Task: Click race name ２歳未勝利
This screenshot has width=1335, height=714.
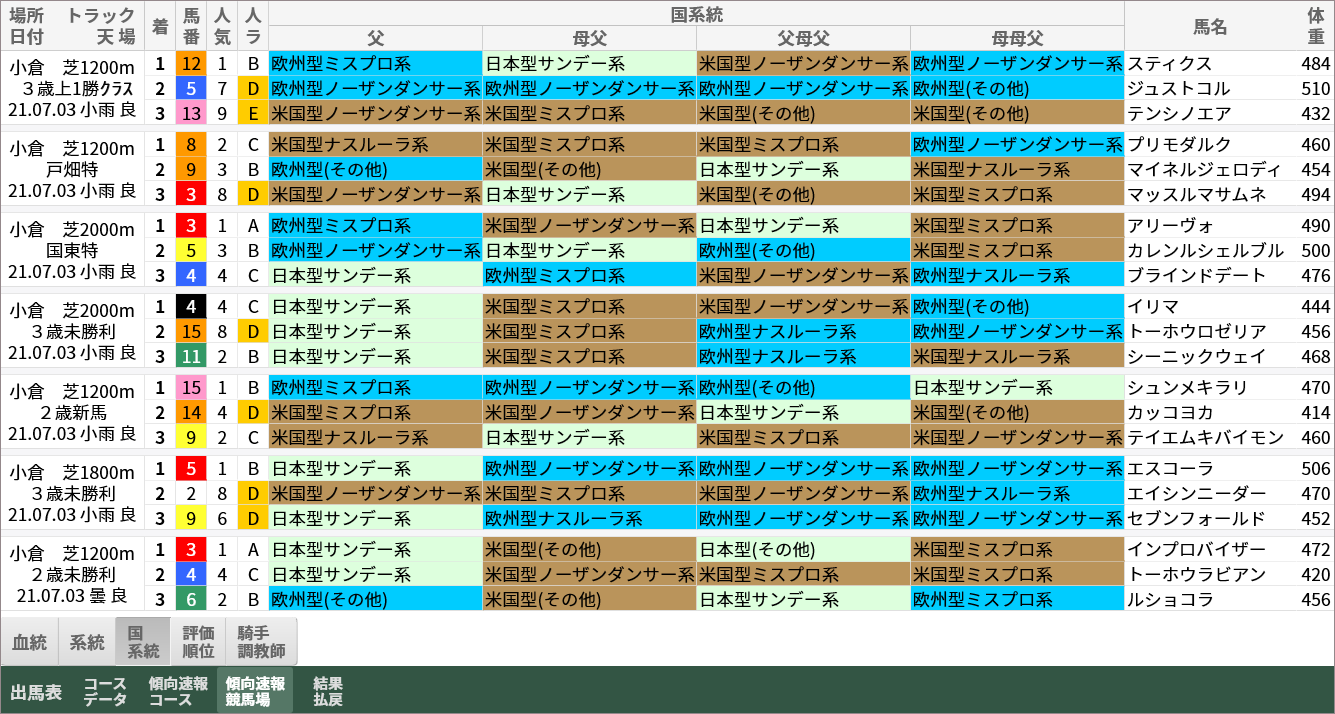Action: [x=71, y=574]
